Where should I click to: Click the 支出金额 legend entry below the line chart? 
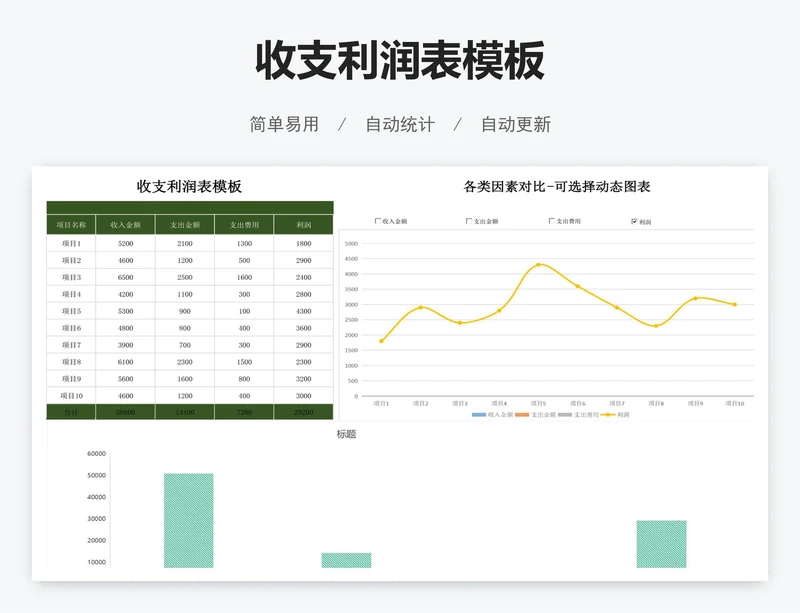[x=536, y=415]
